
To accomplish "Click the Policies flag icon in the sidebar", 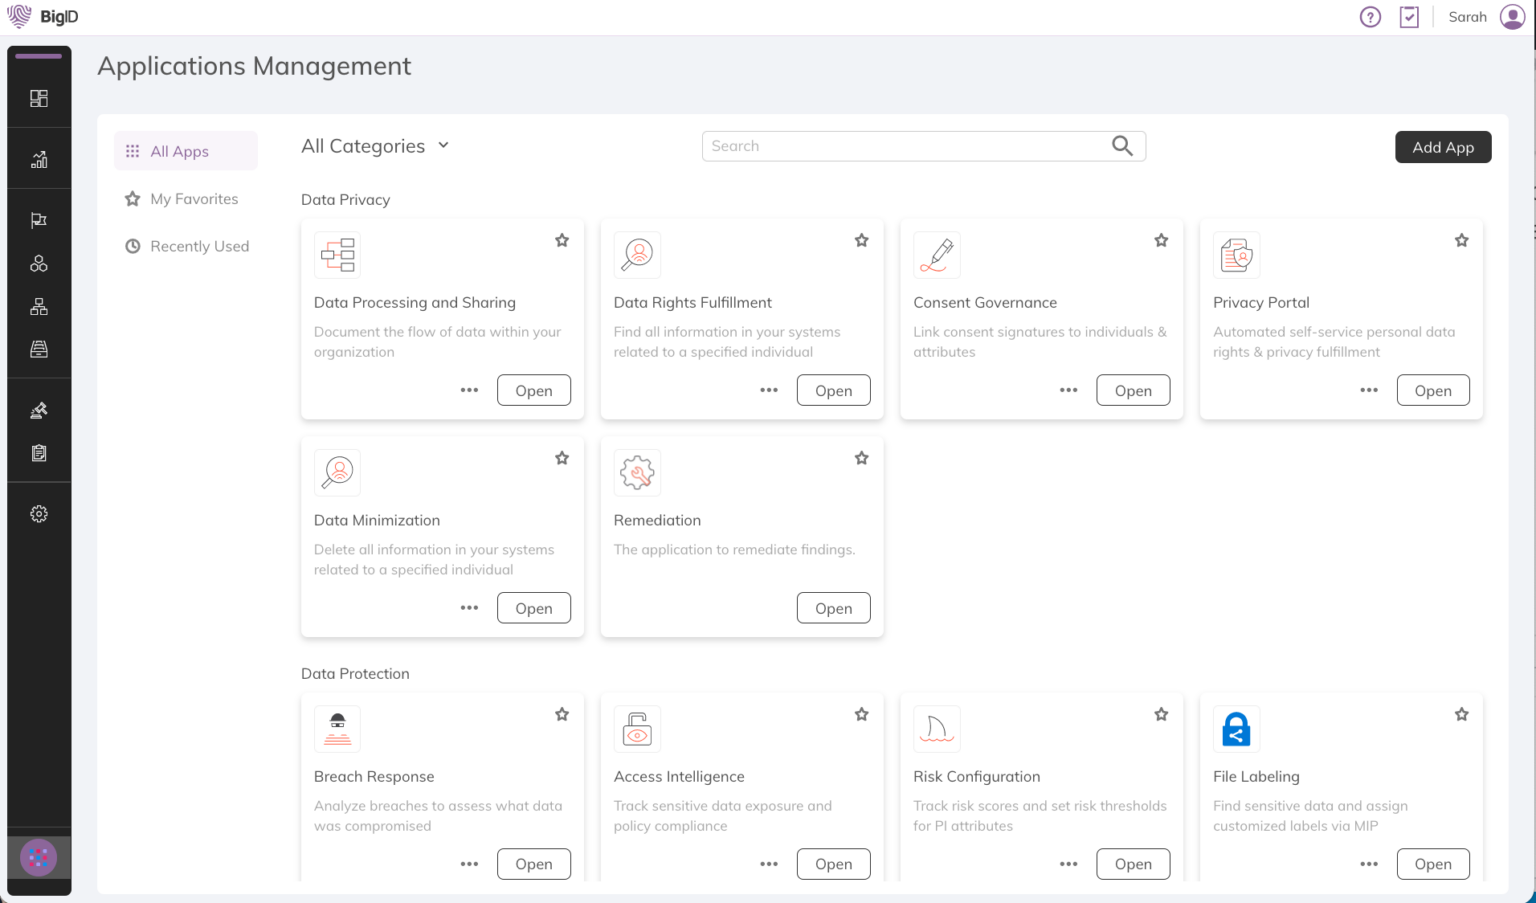I will tap(39, 219).
